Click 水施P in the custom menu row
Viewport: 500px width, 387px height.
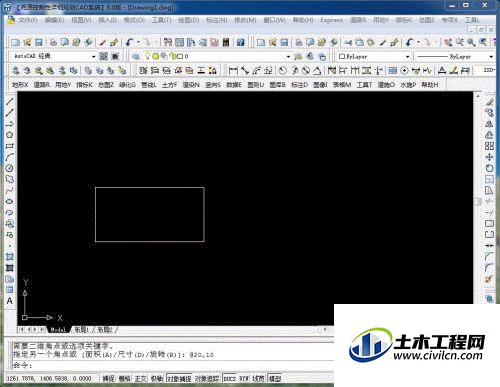coord(408,85)
